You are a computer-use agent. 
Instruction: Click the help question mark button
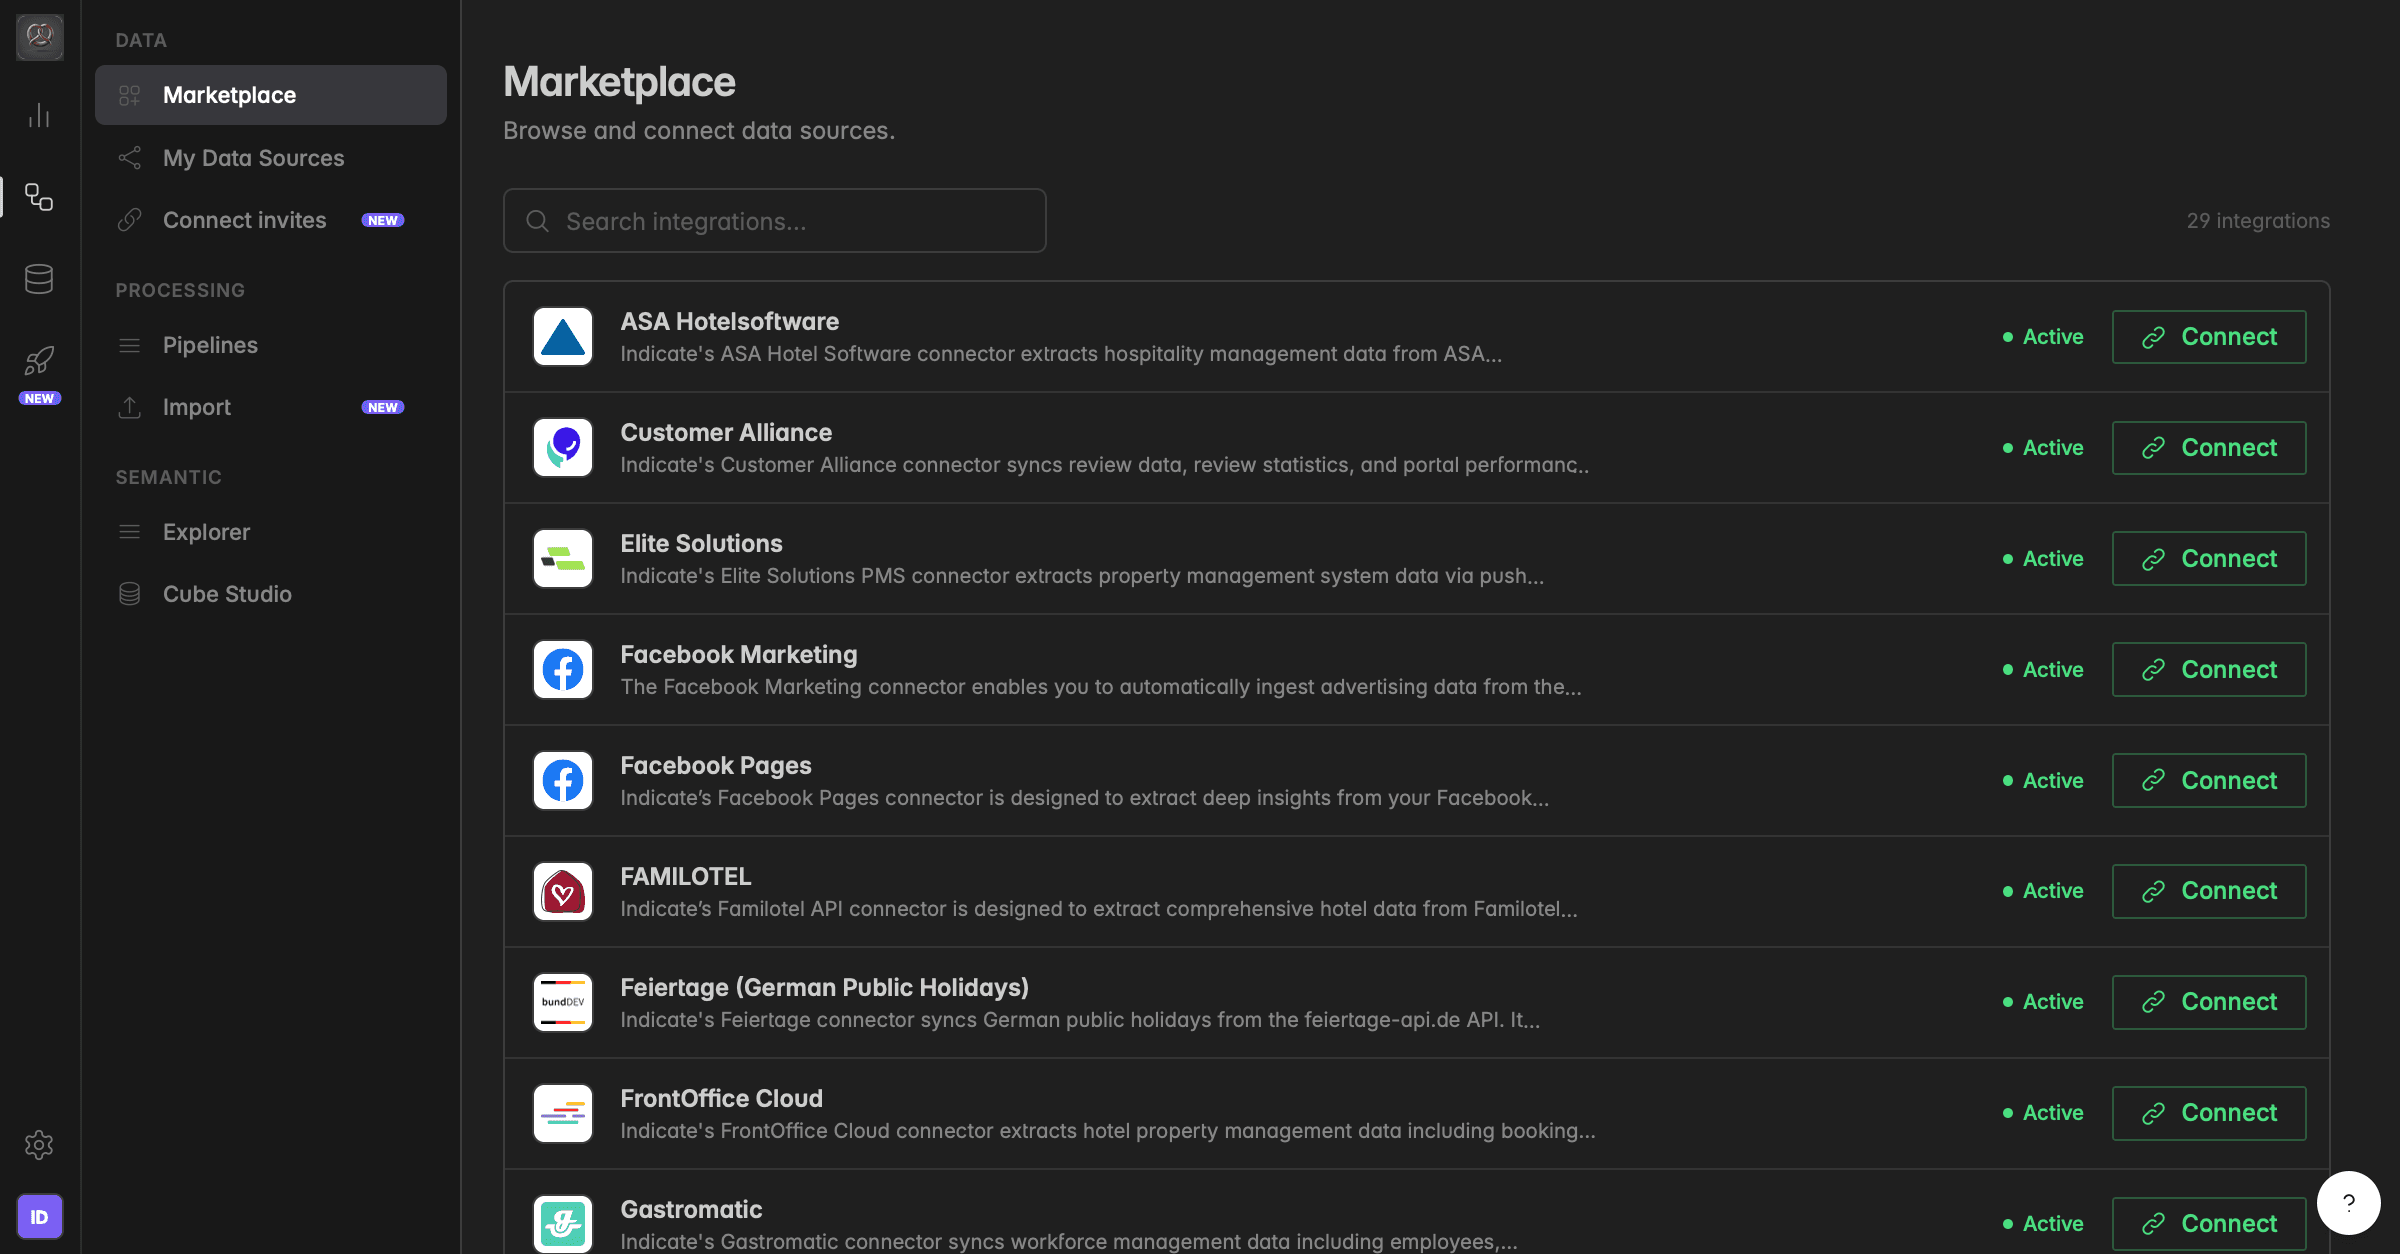pos(2349,1203)
